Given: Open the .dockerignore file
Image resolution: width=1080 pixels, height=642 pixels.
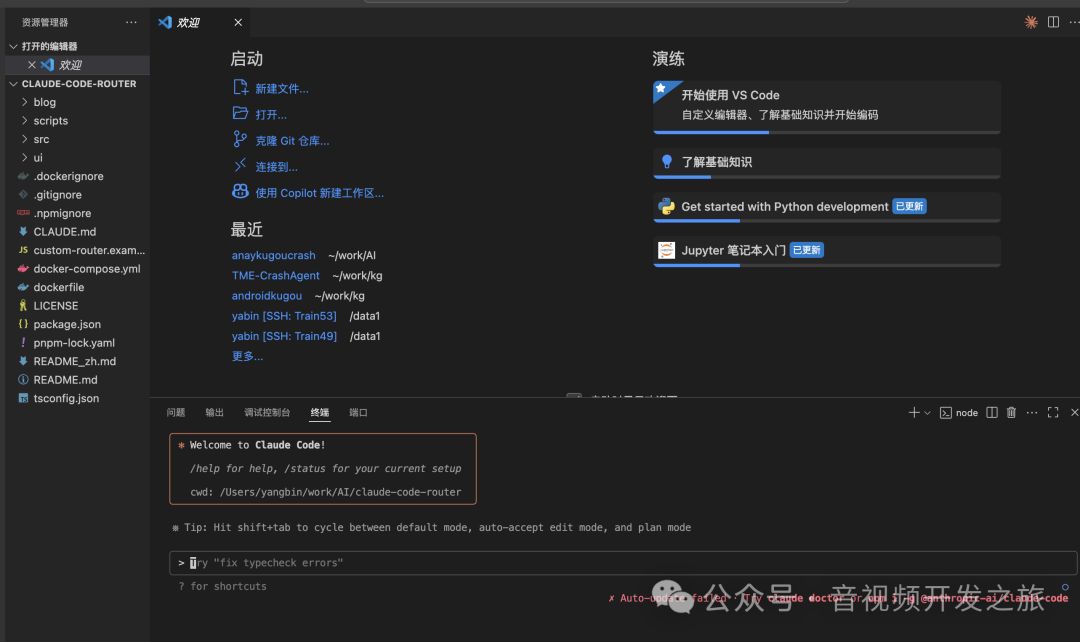Looking at the screenshot, I should [77, 176].
